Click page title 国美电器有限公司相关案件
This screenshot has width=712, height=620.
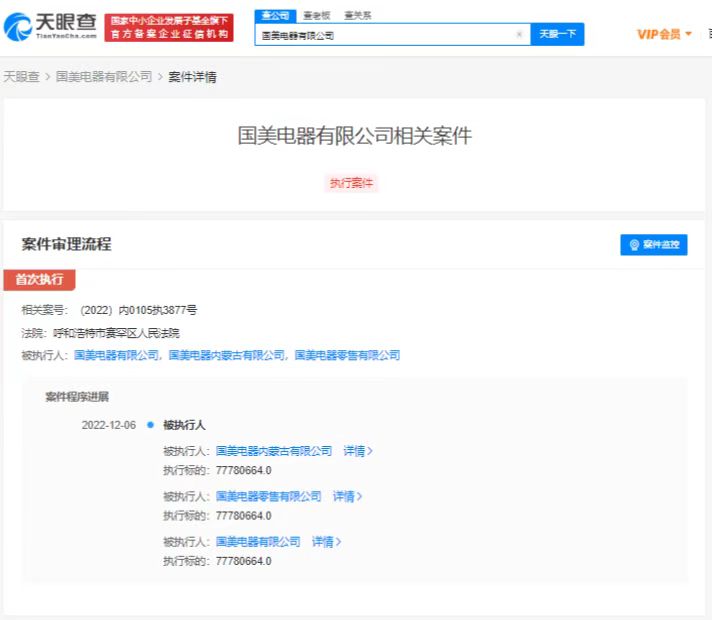pos(355,136)
